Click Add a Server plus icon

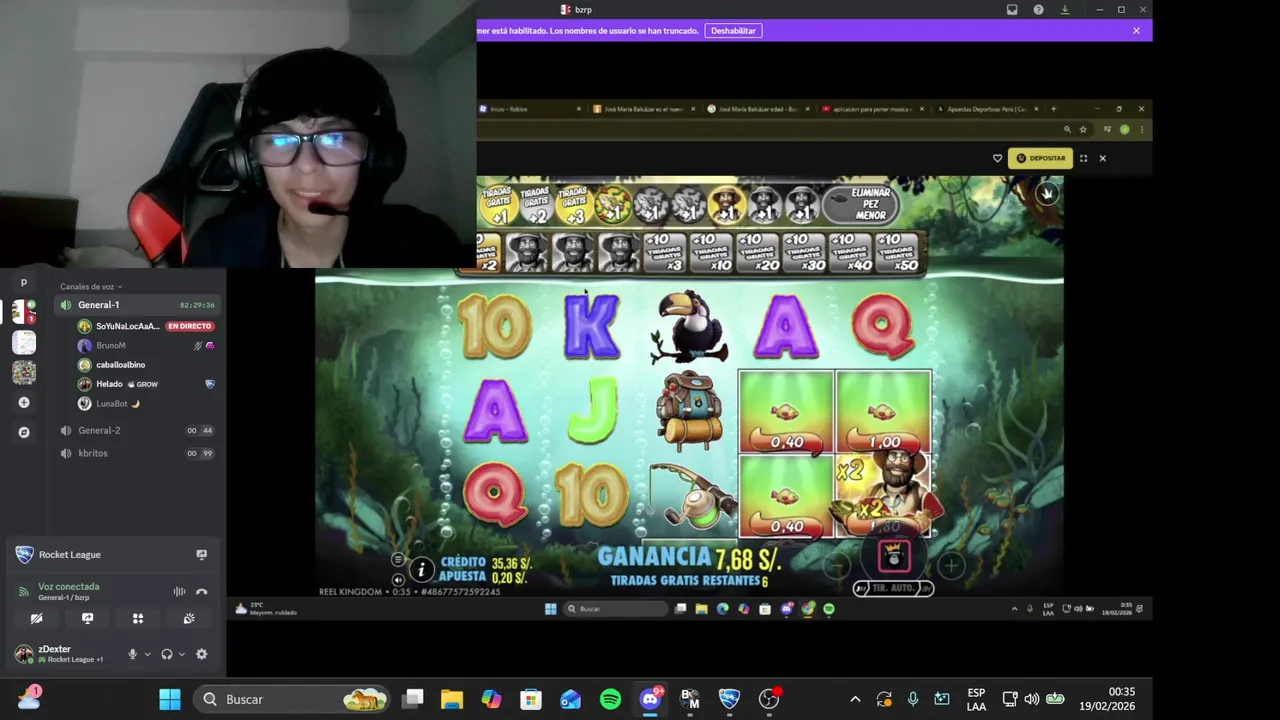(x=24, y=402)
